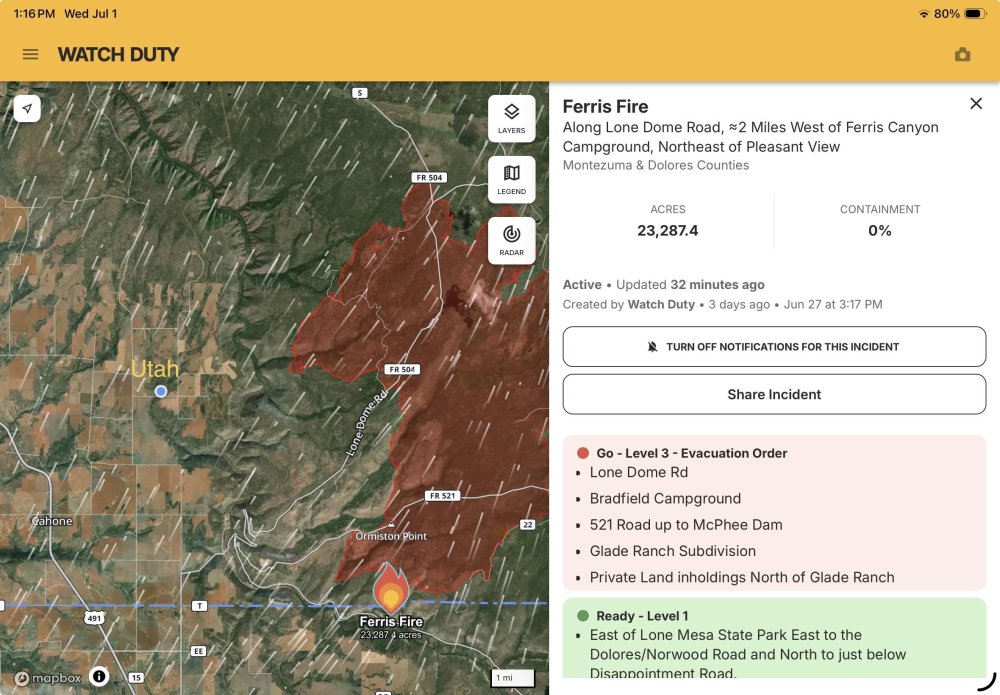The image size is (1000, 695).
Task: Center map on my location arrow
Action: pos(27,108)
